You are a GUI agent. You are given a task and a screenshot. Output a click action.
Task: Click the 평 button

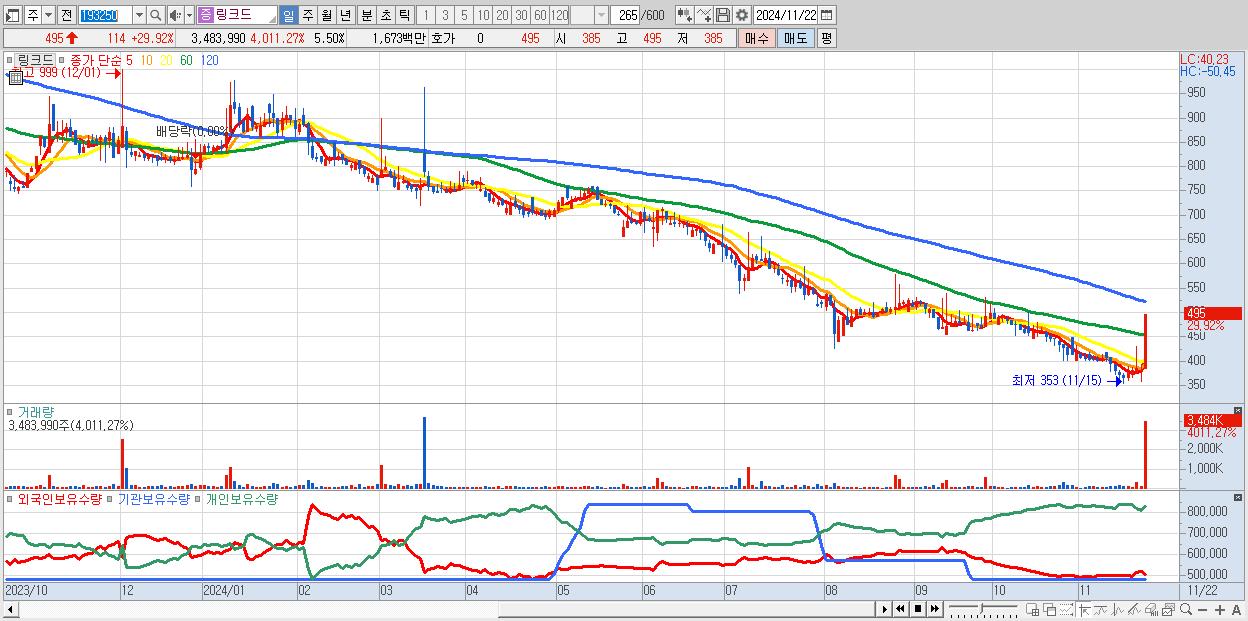click(826, 38)
